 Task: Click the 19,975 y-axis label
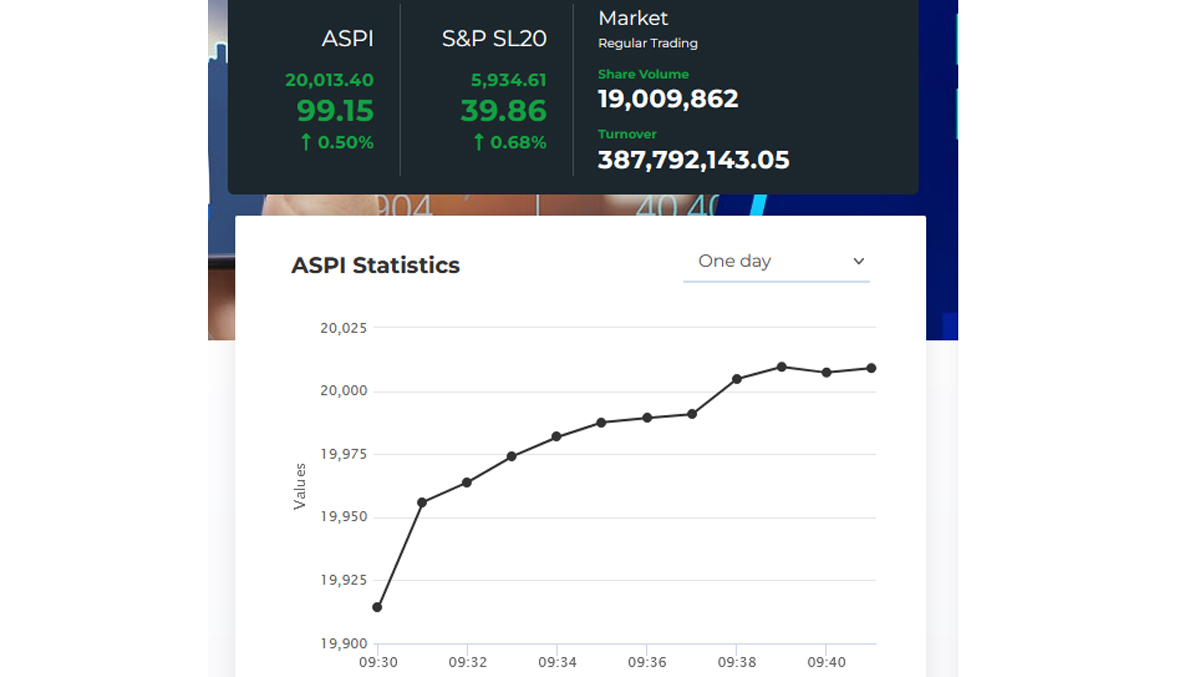click(344, 454)
